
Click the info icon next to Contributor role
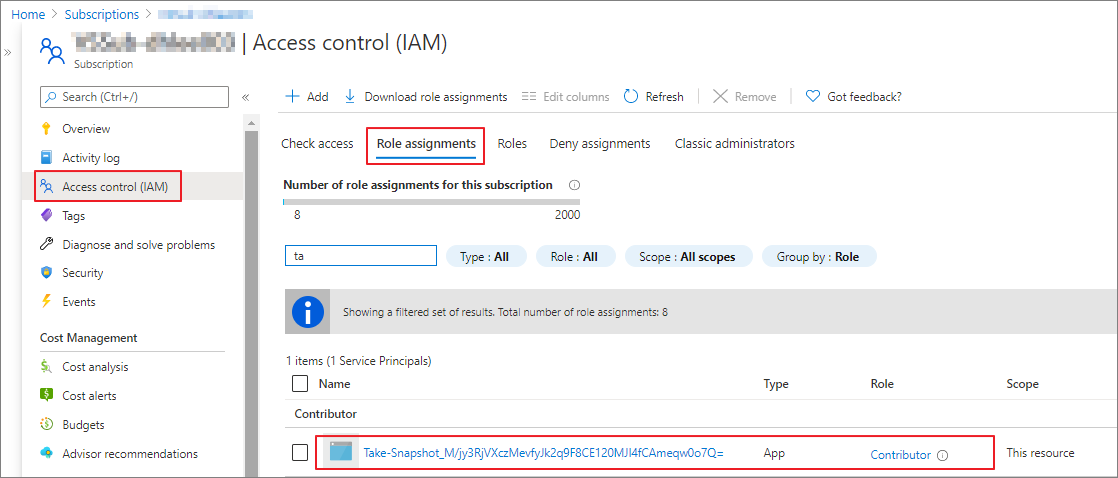click(943, 455)
